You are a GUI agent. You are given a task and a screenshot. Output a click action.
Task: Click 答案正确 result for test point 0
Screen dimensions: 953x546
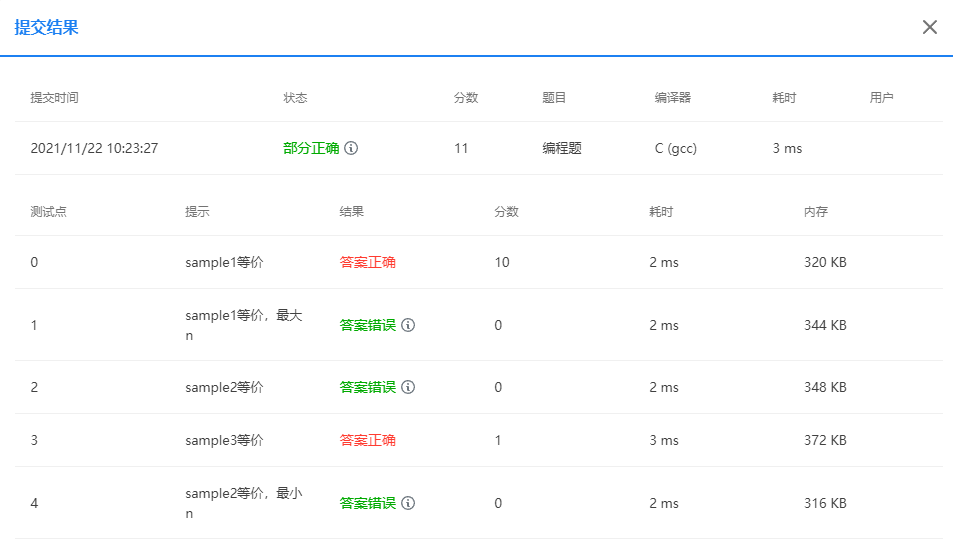368,262
